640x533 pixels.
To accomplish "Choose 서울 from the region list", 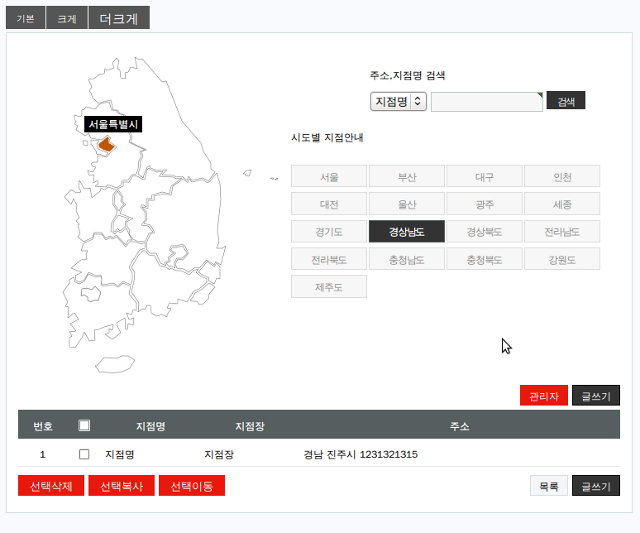I will point(329,177).
